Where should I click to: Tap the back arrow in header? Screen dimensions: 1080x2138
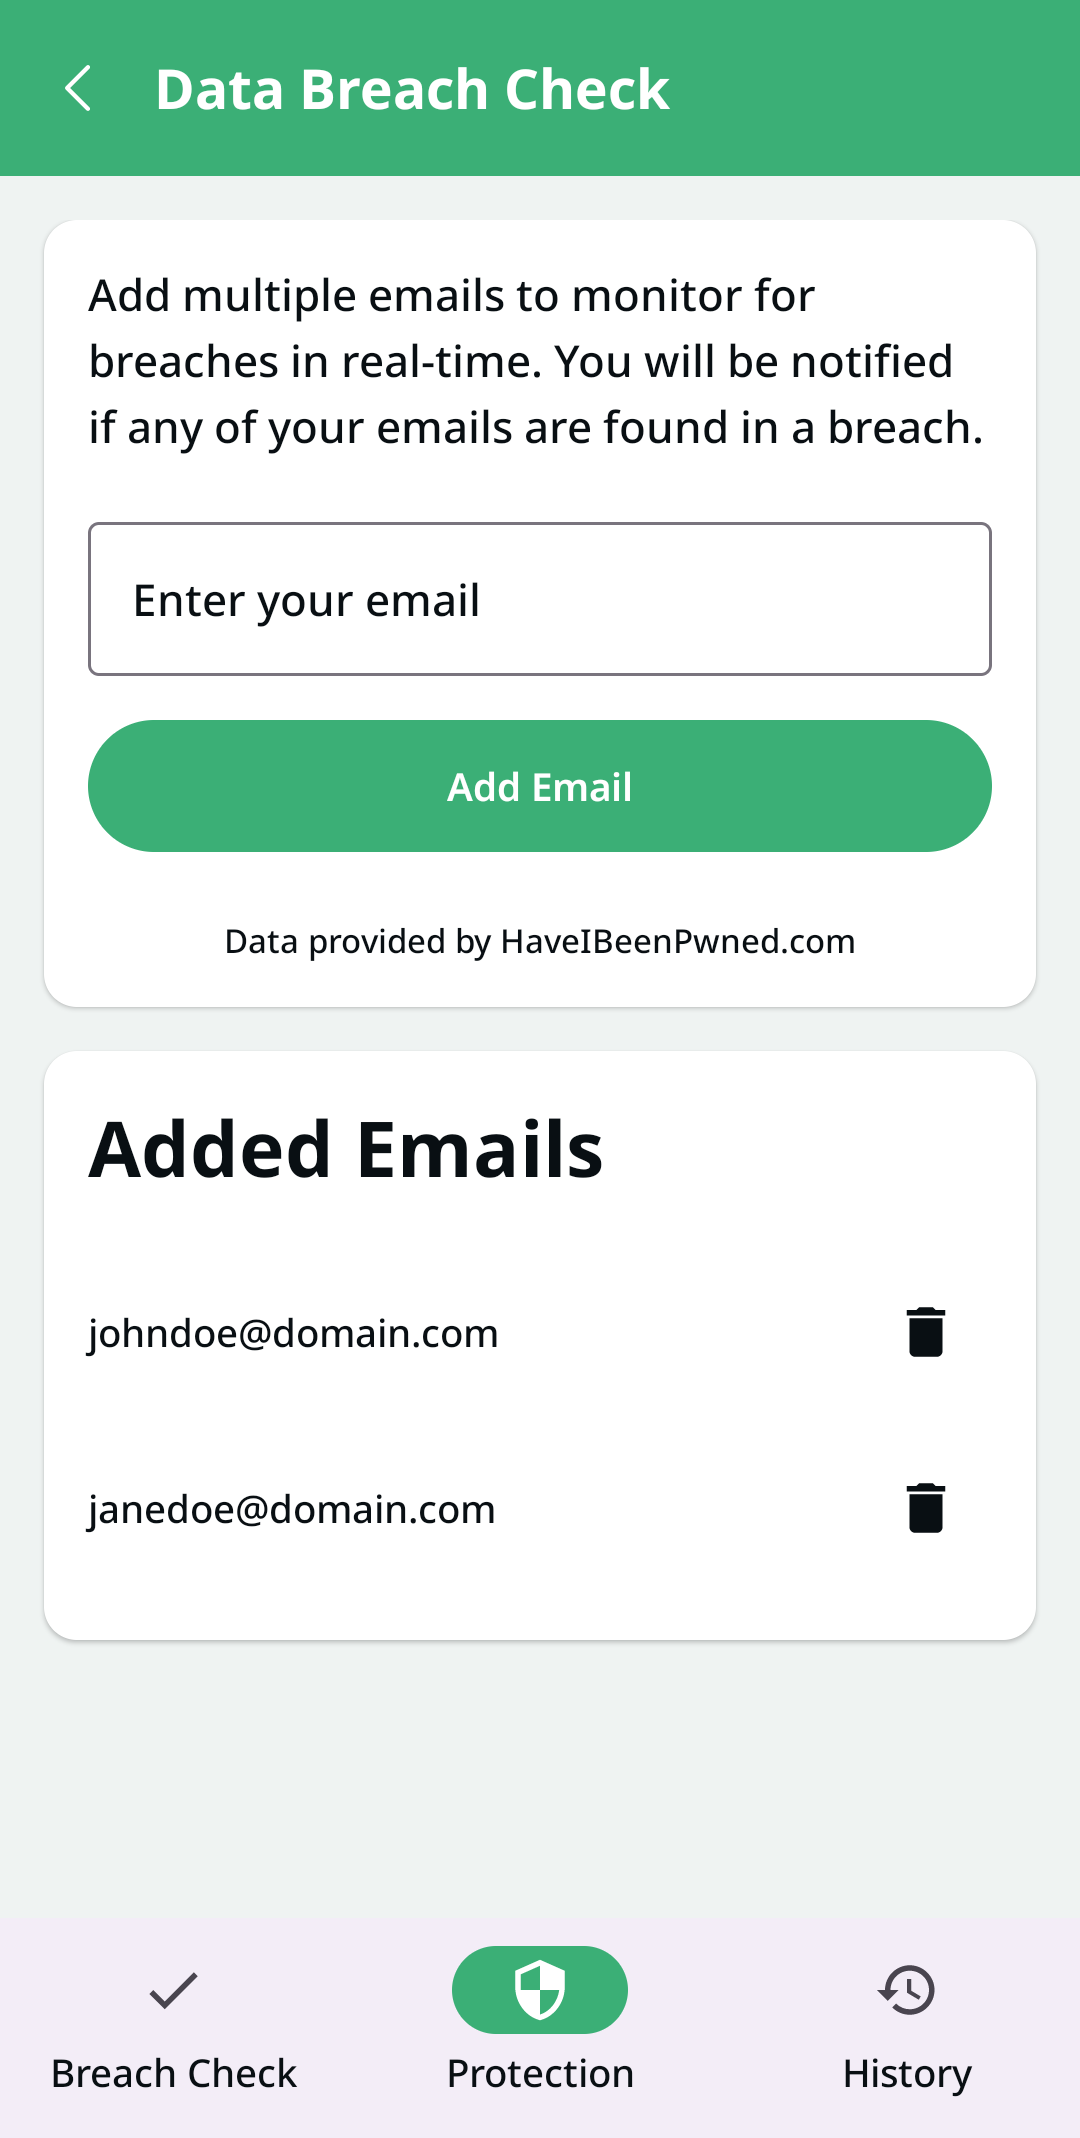click(78, 89)
